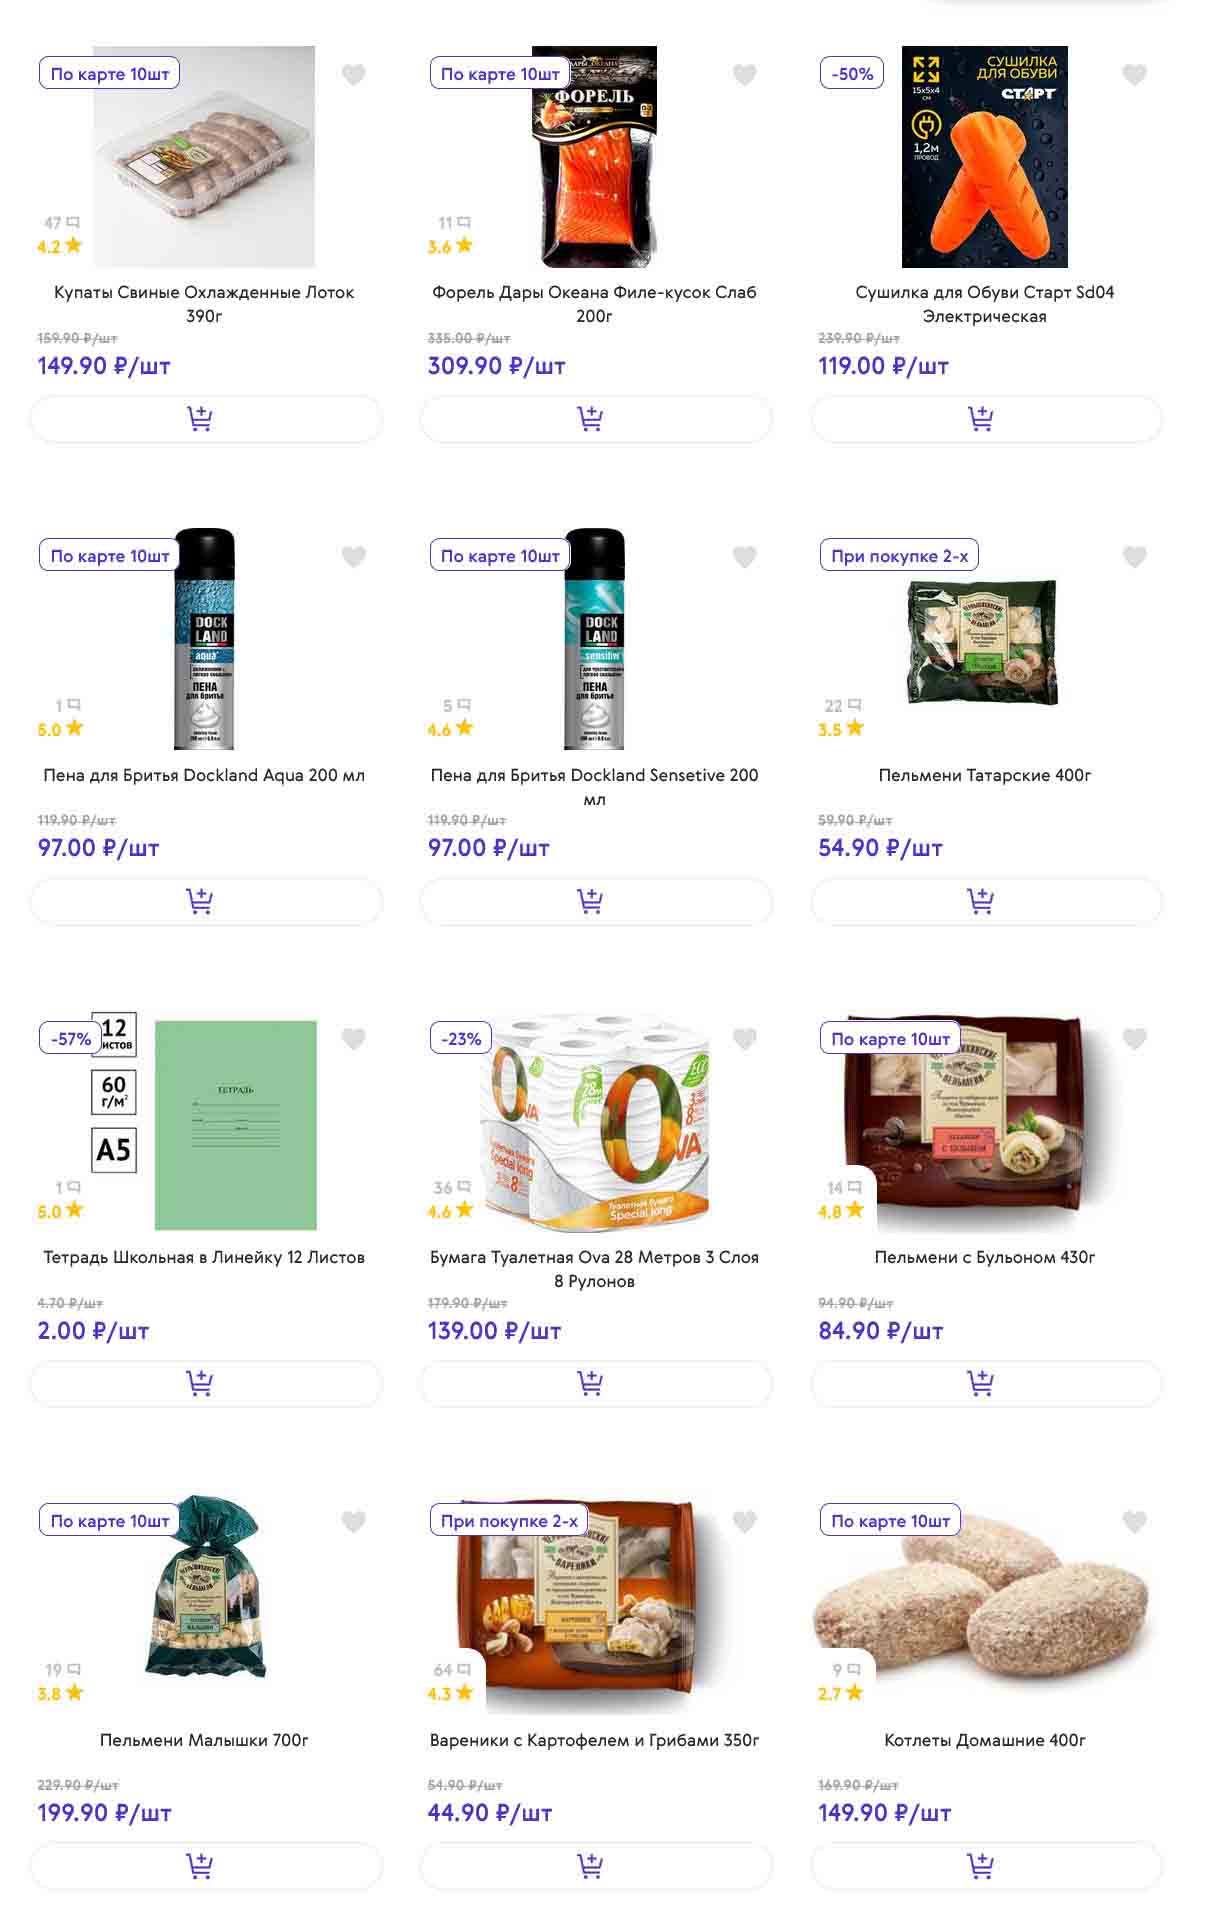The width and height of the screenshot is (1218, 1917).
Task: Click При покупке 2-х badge on Пельмени Татарские
Action: 899,556
